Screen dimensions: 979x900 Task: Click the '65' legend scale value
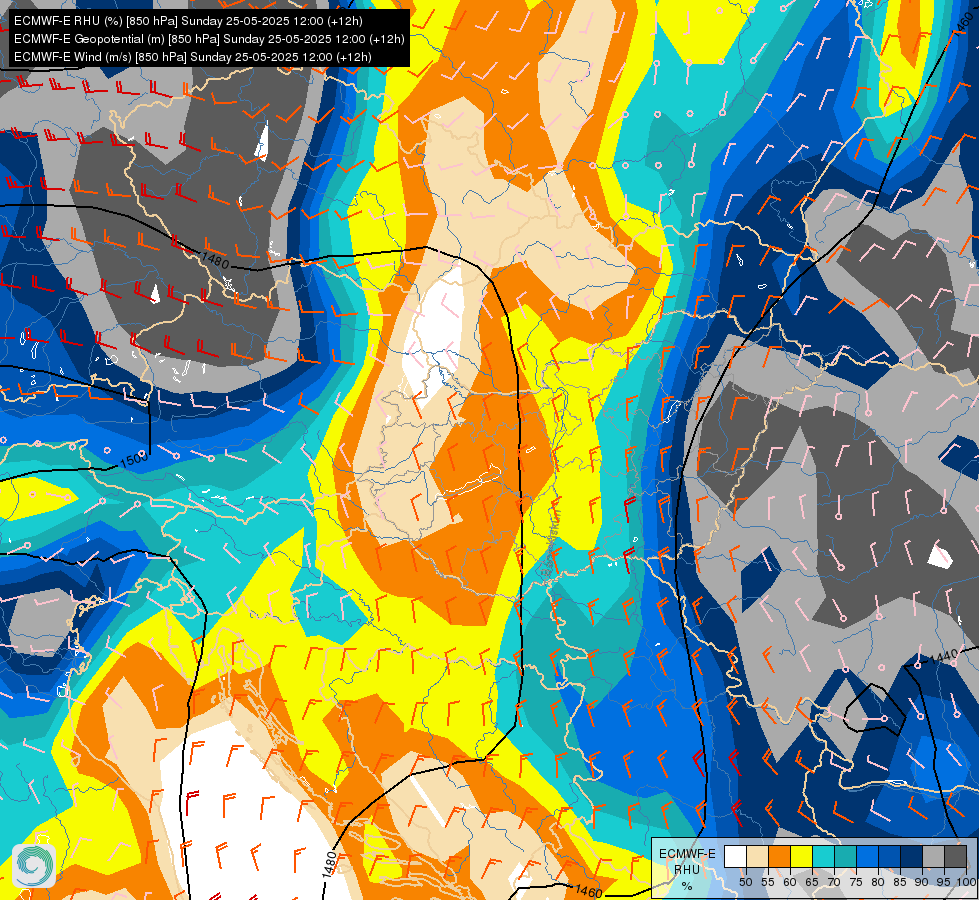click(812, 882)
